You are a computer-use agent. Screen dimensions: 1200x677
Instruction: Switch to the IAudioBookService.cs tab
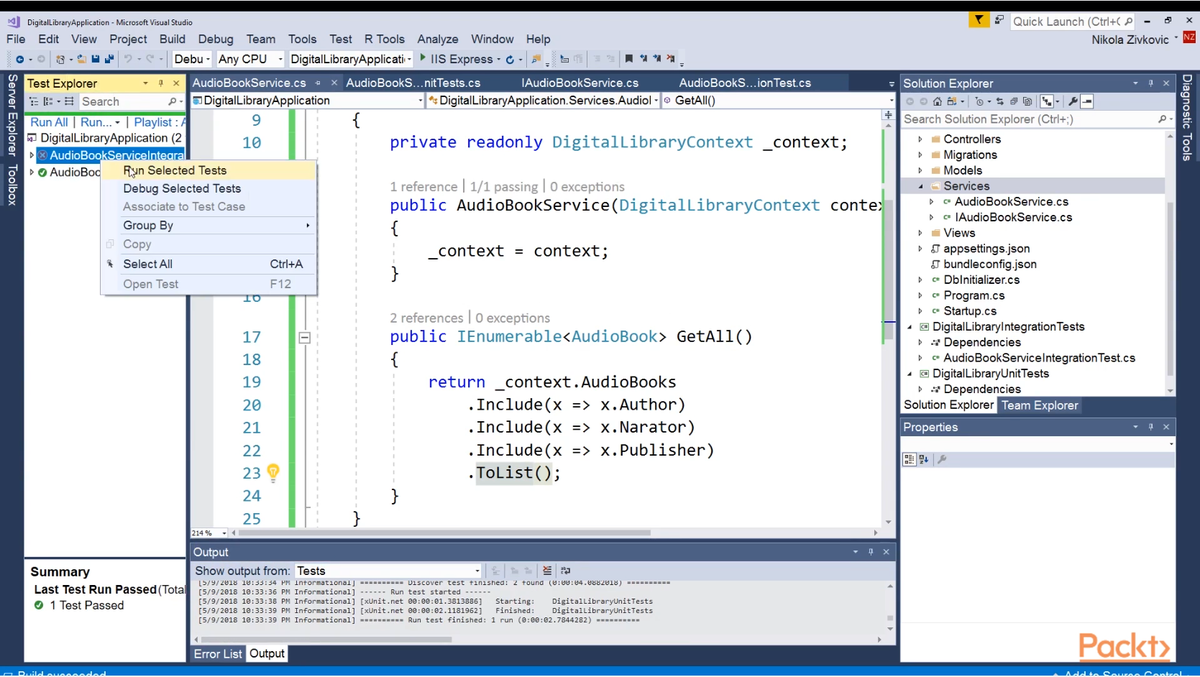coord(579,83)
